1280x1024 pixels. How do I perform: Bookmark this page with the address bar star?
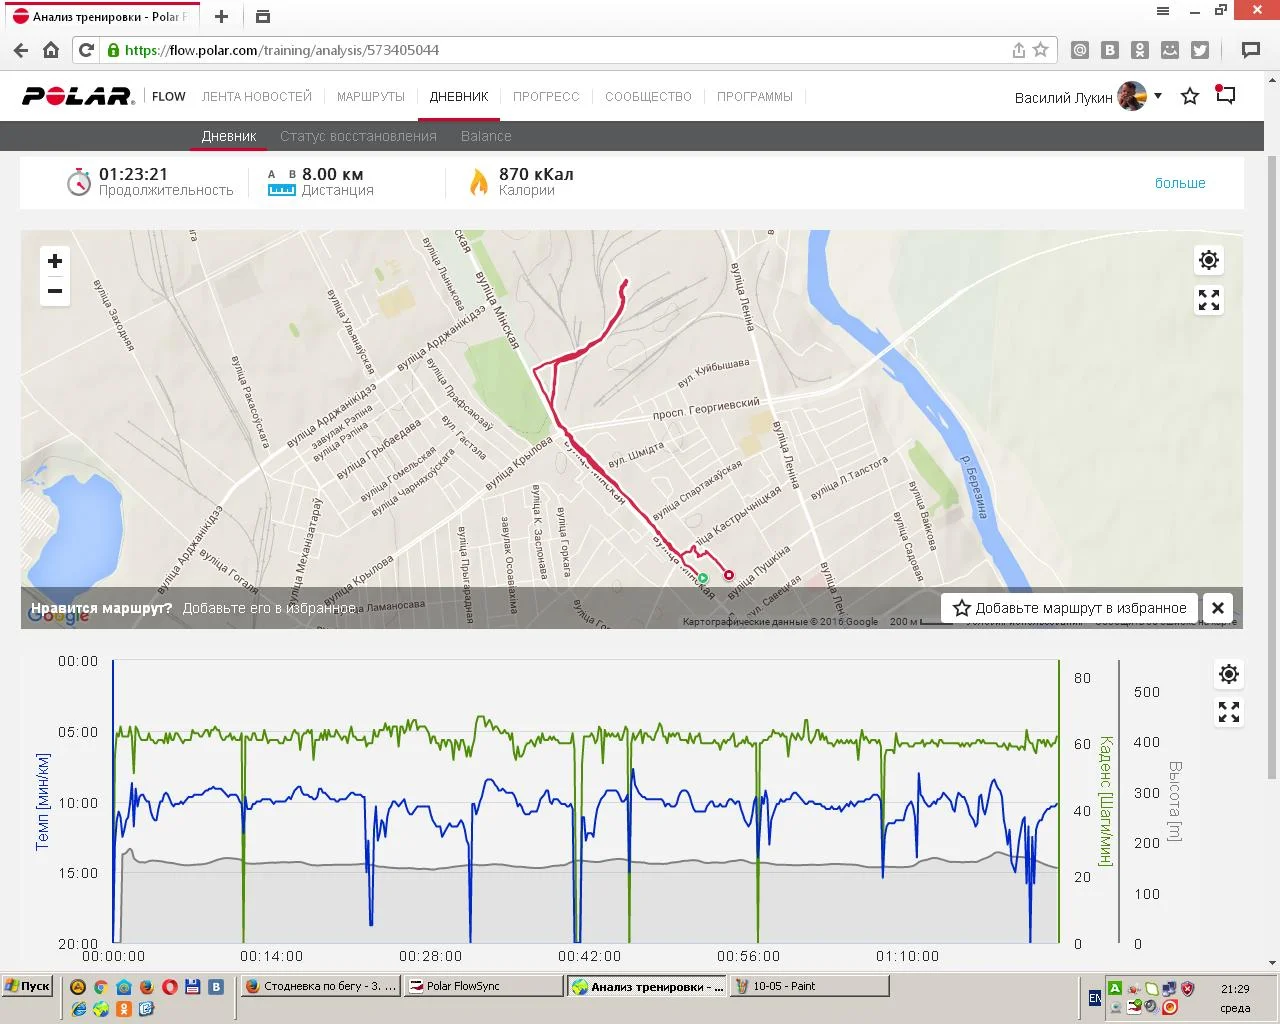tap(1041, 50)
